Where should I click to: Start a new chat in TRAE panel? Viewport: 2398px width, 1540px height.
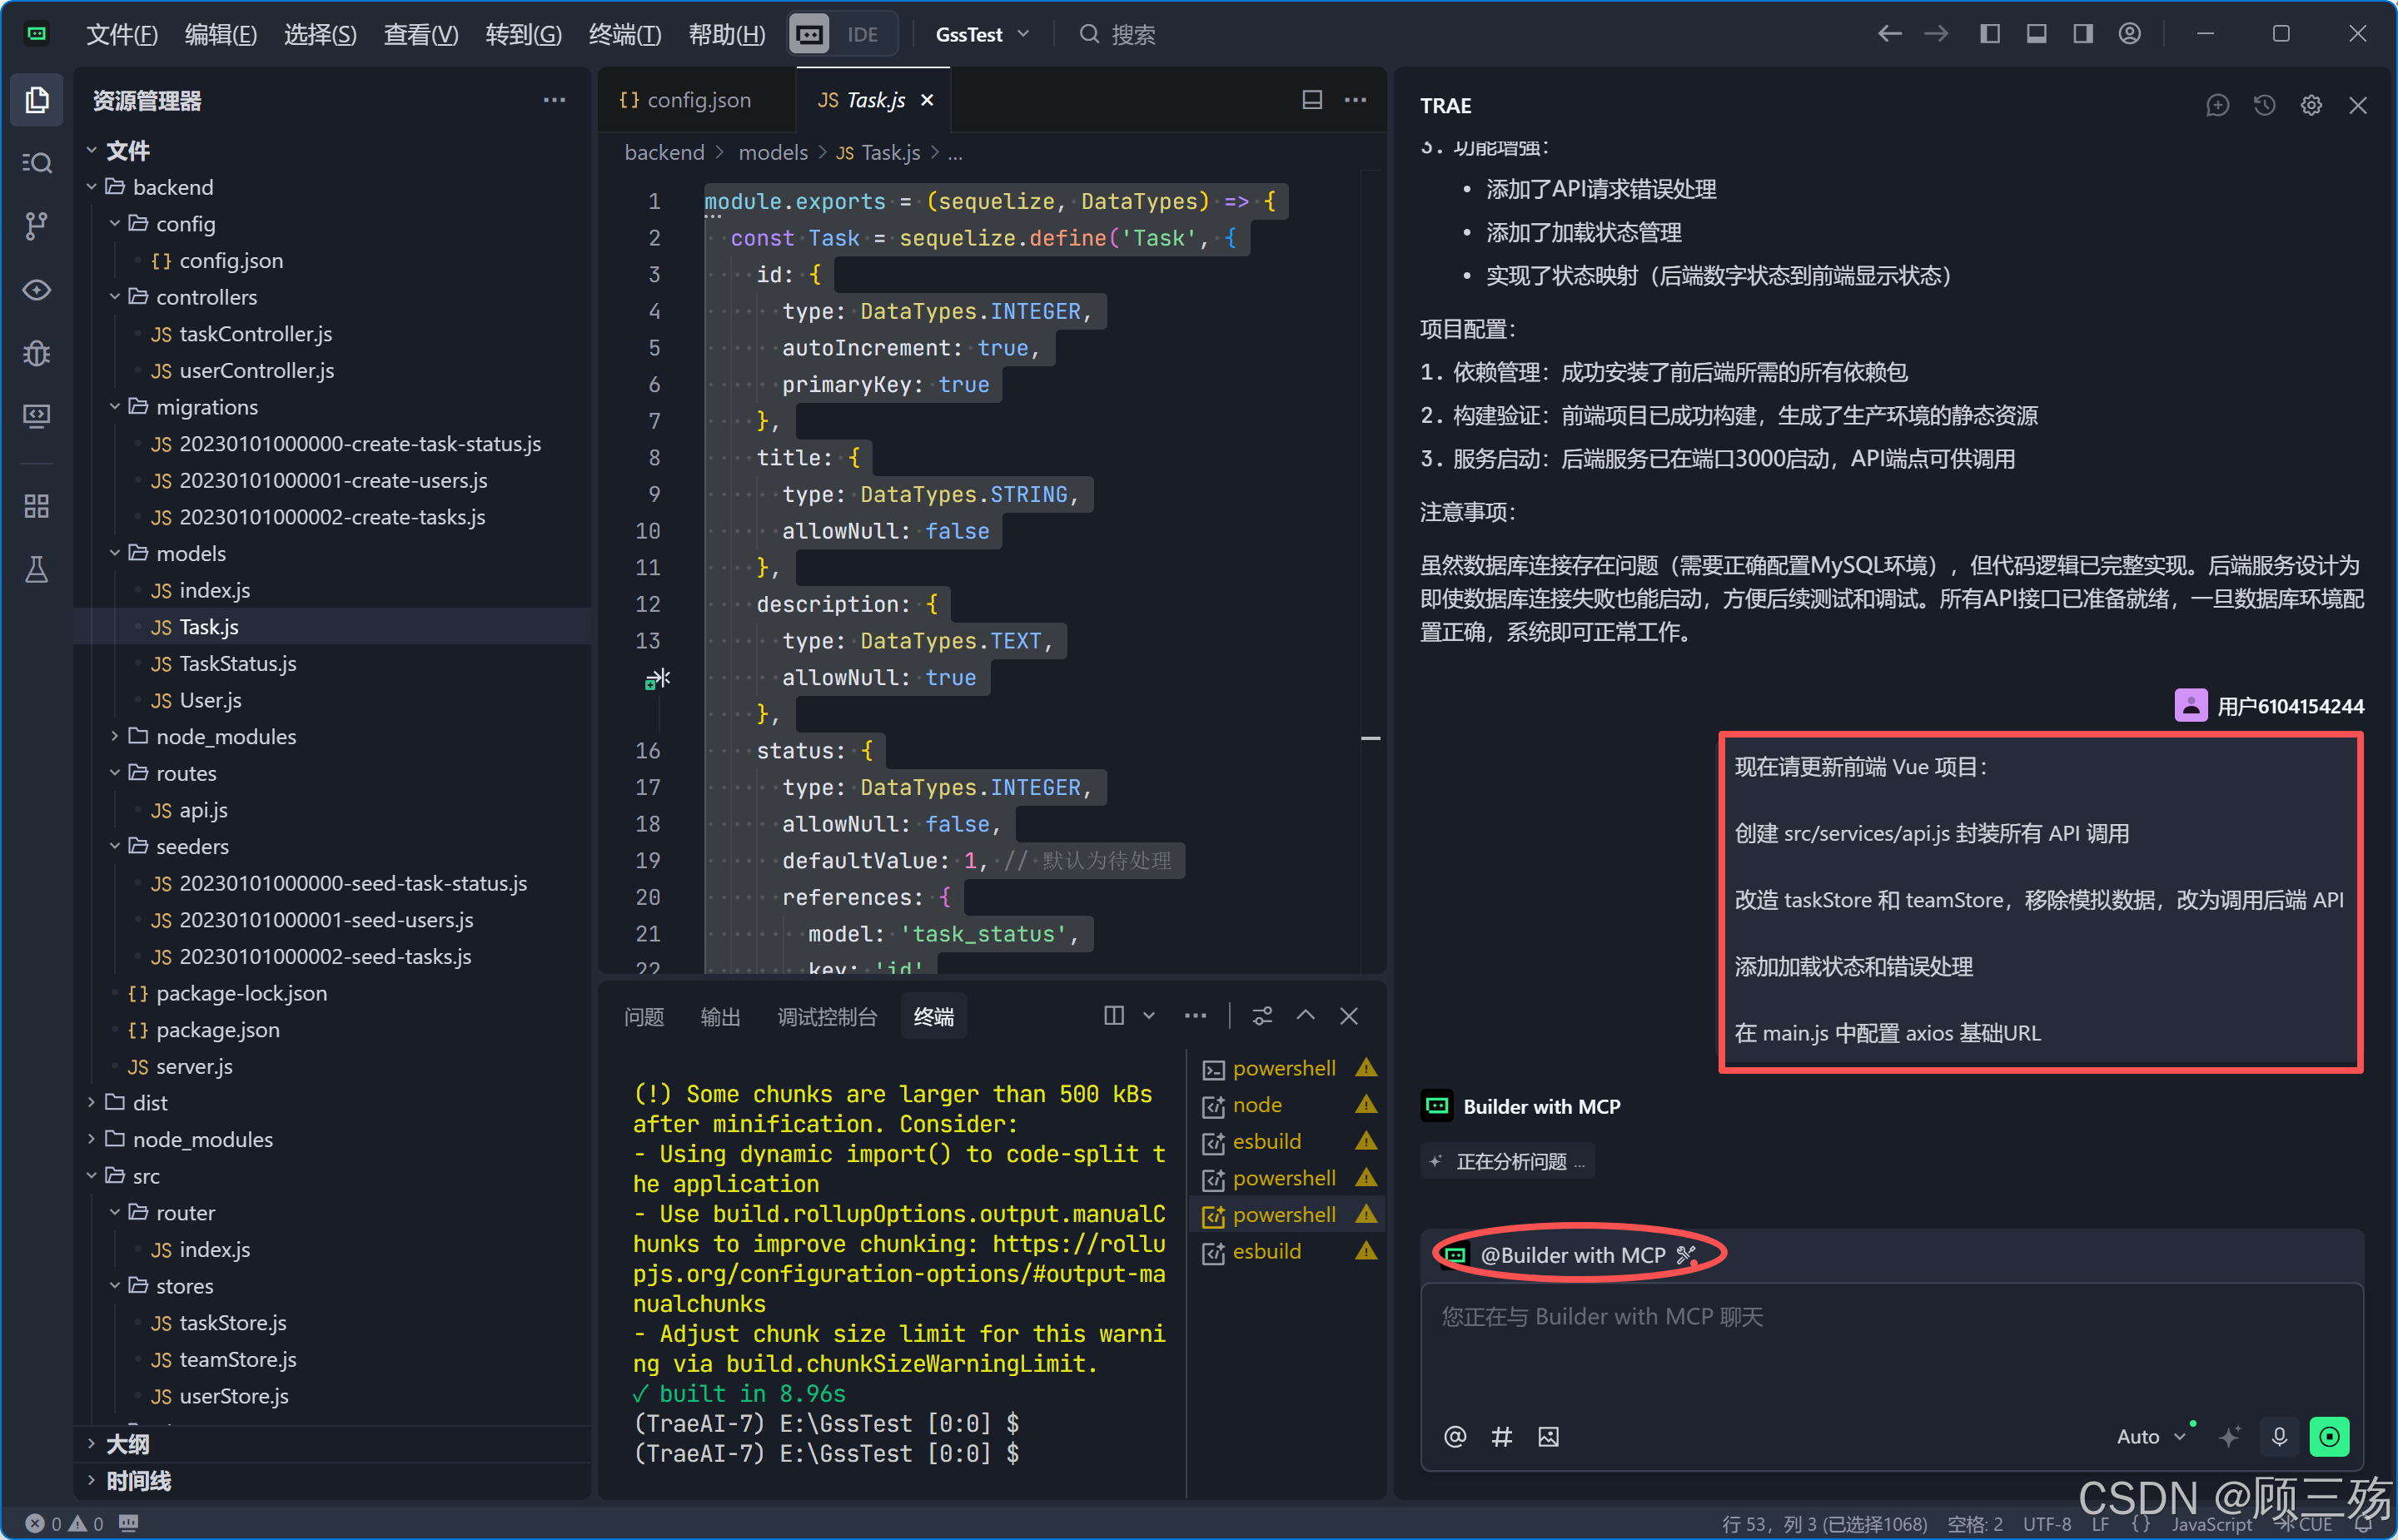point(2217,105)
